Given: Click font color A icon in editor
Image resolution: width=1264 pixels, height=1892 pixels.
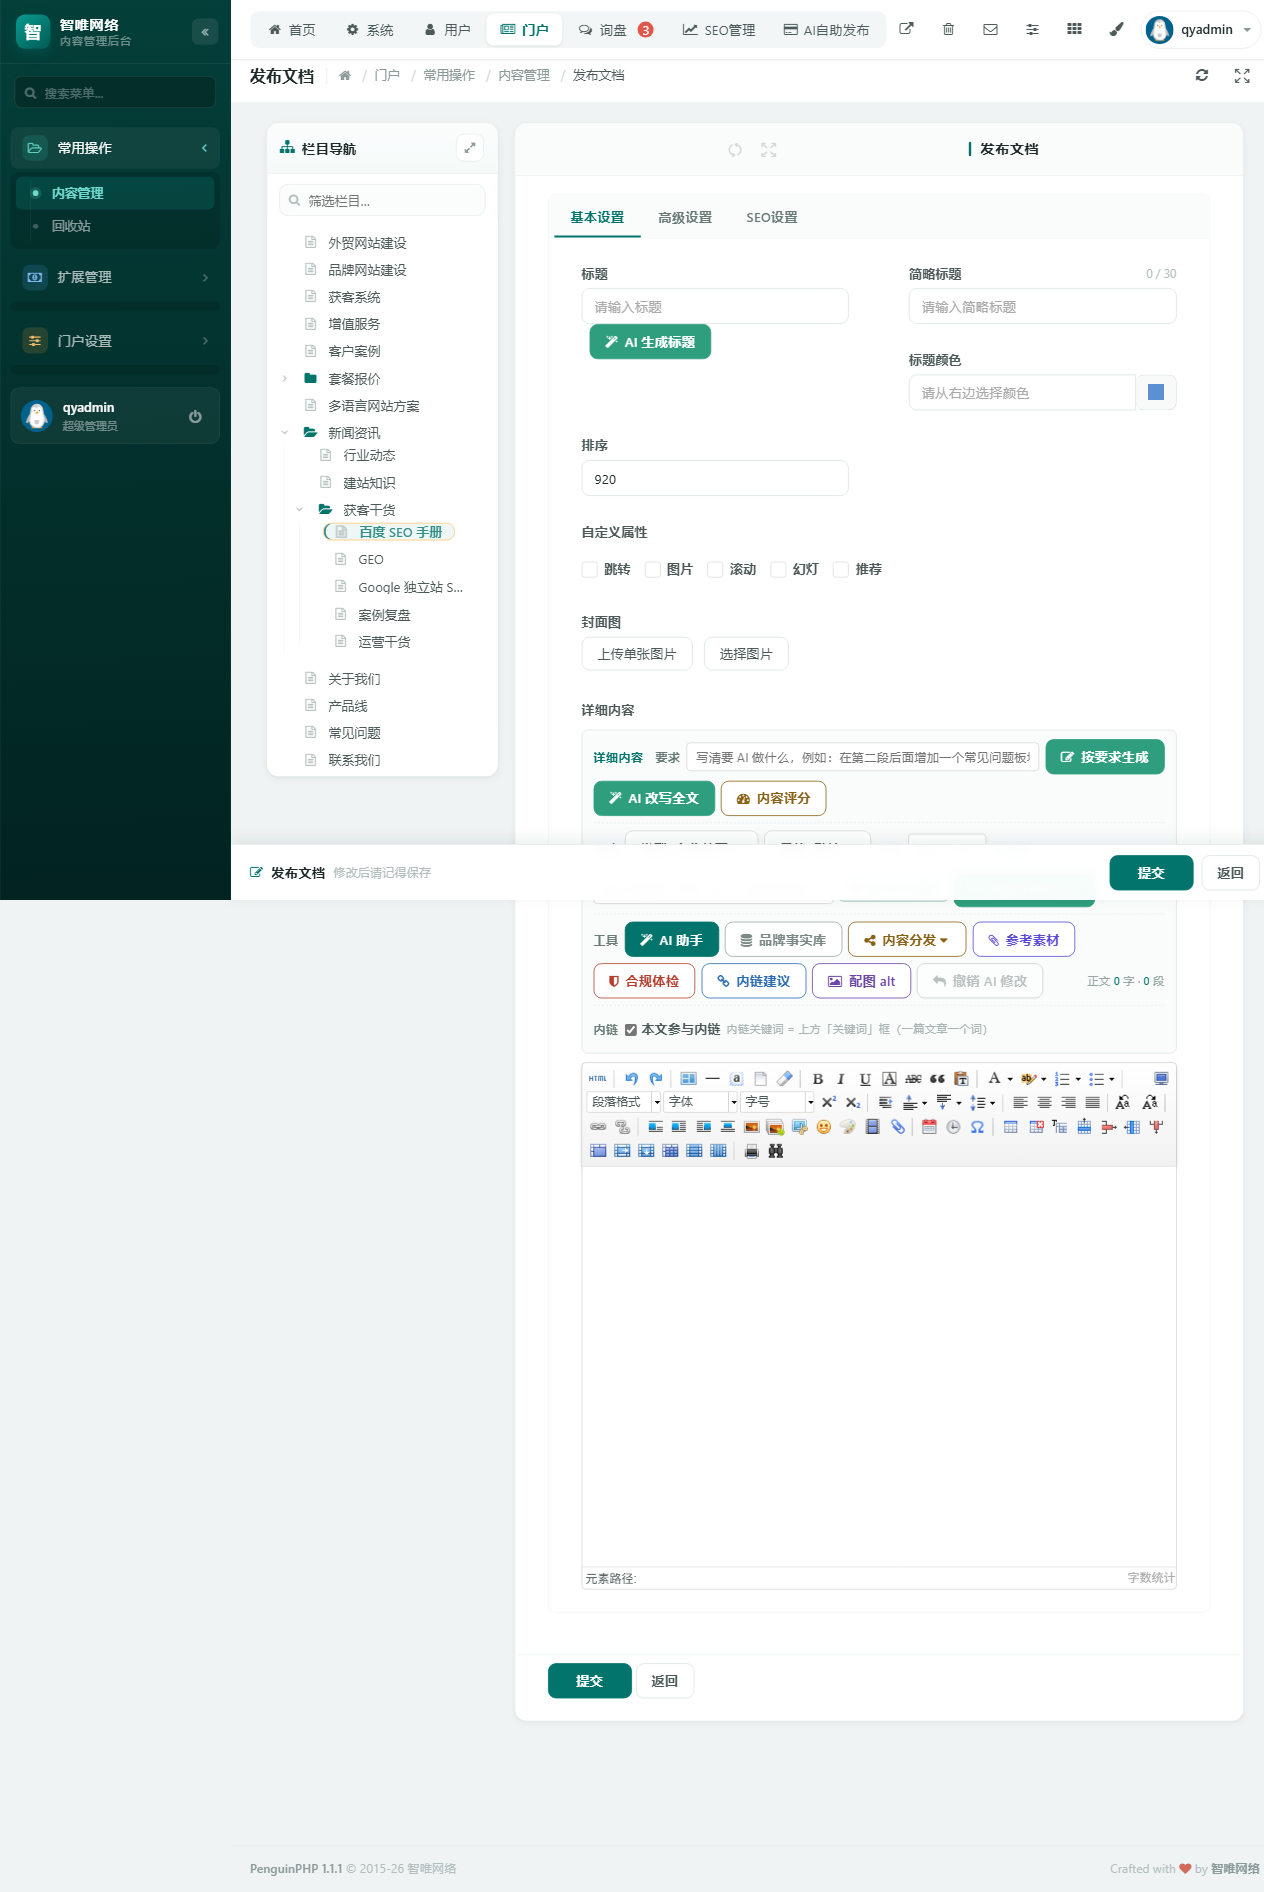Looking at the screenshot, I should click(994, 1079).
